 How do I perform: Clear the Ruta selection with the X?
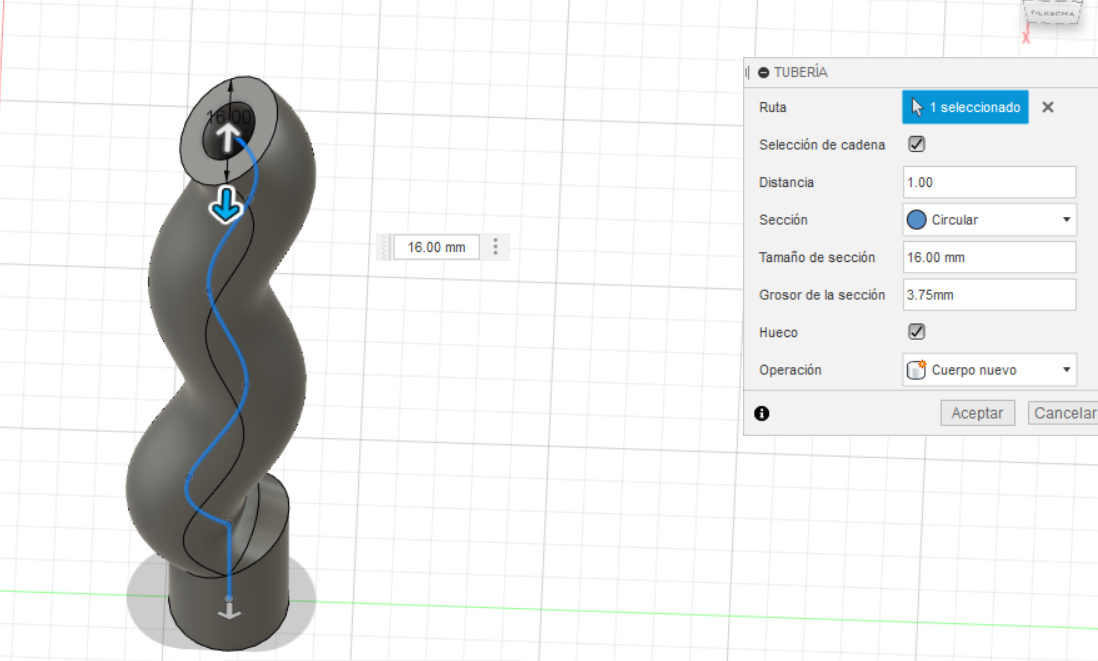tap(1048, 107)
